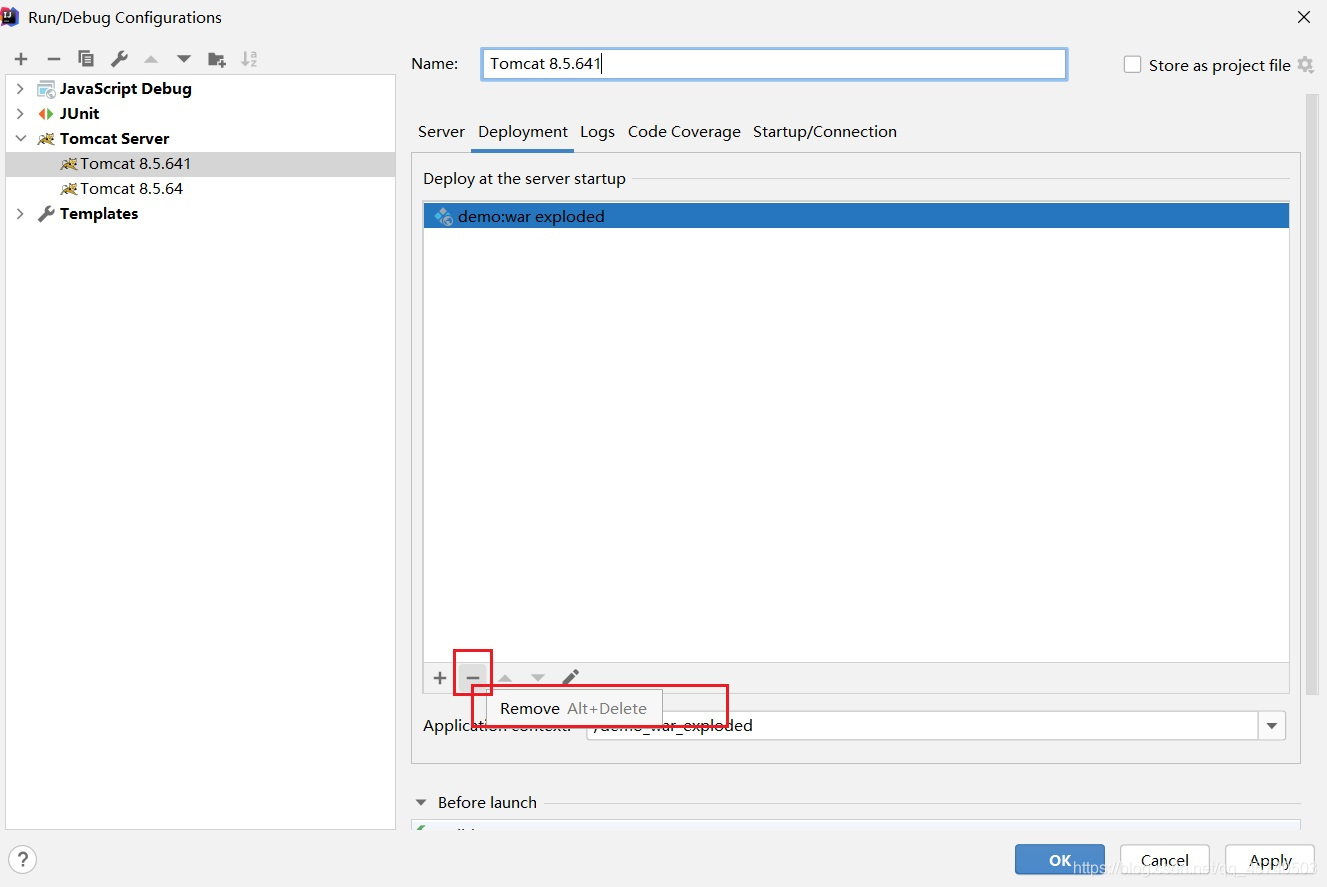
Task: Open the Code Coverage tab
Action: pyautogui.click(x=684, y=132)
